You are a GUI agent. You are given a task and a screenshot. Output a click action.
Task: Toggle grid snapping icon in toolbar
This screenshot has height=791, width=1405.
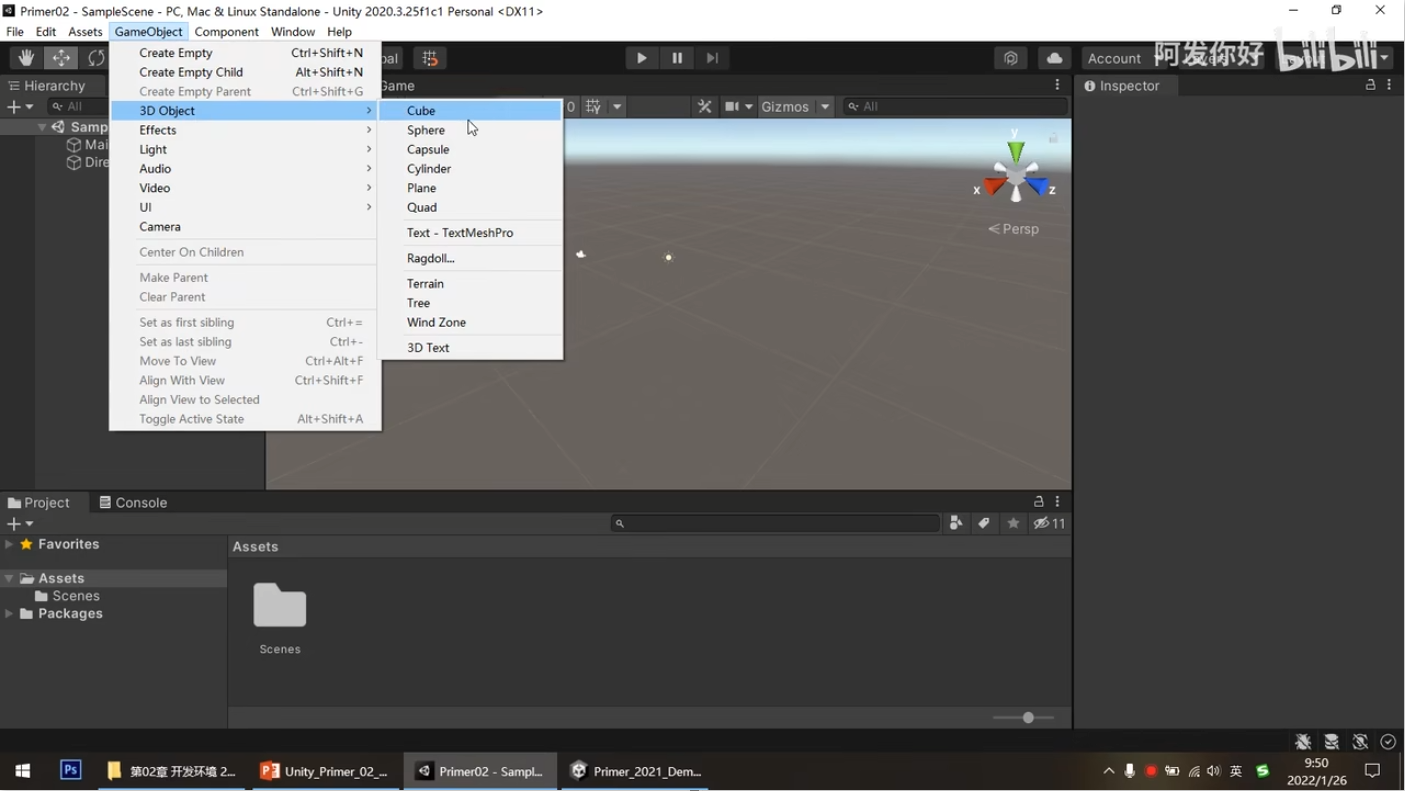[430, 58]
